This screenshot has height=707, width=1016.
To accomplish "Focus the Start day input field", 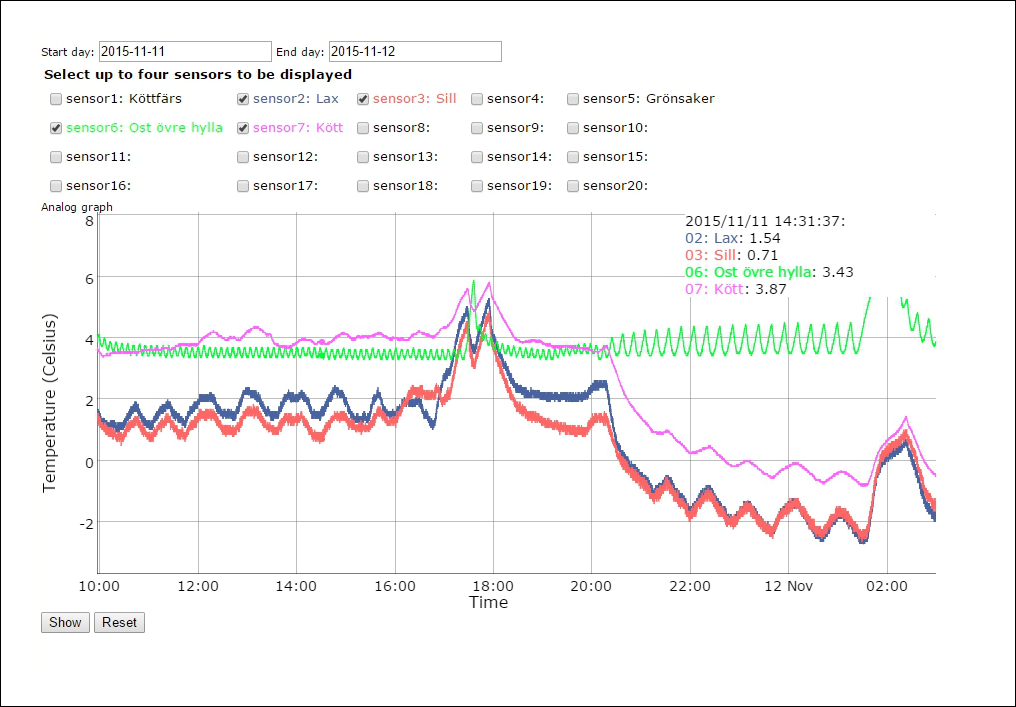I will tap(185, 52).
